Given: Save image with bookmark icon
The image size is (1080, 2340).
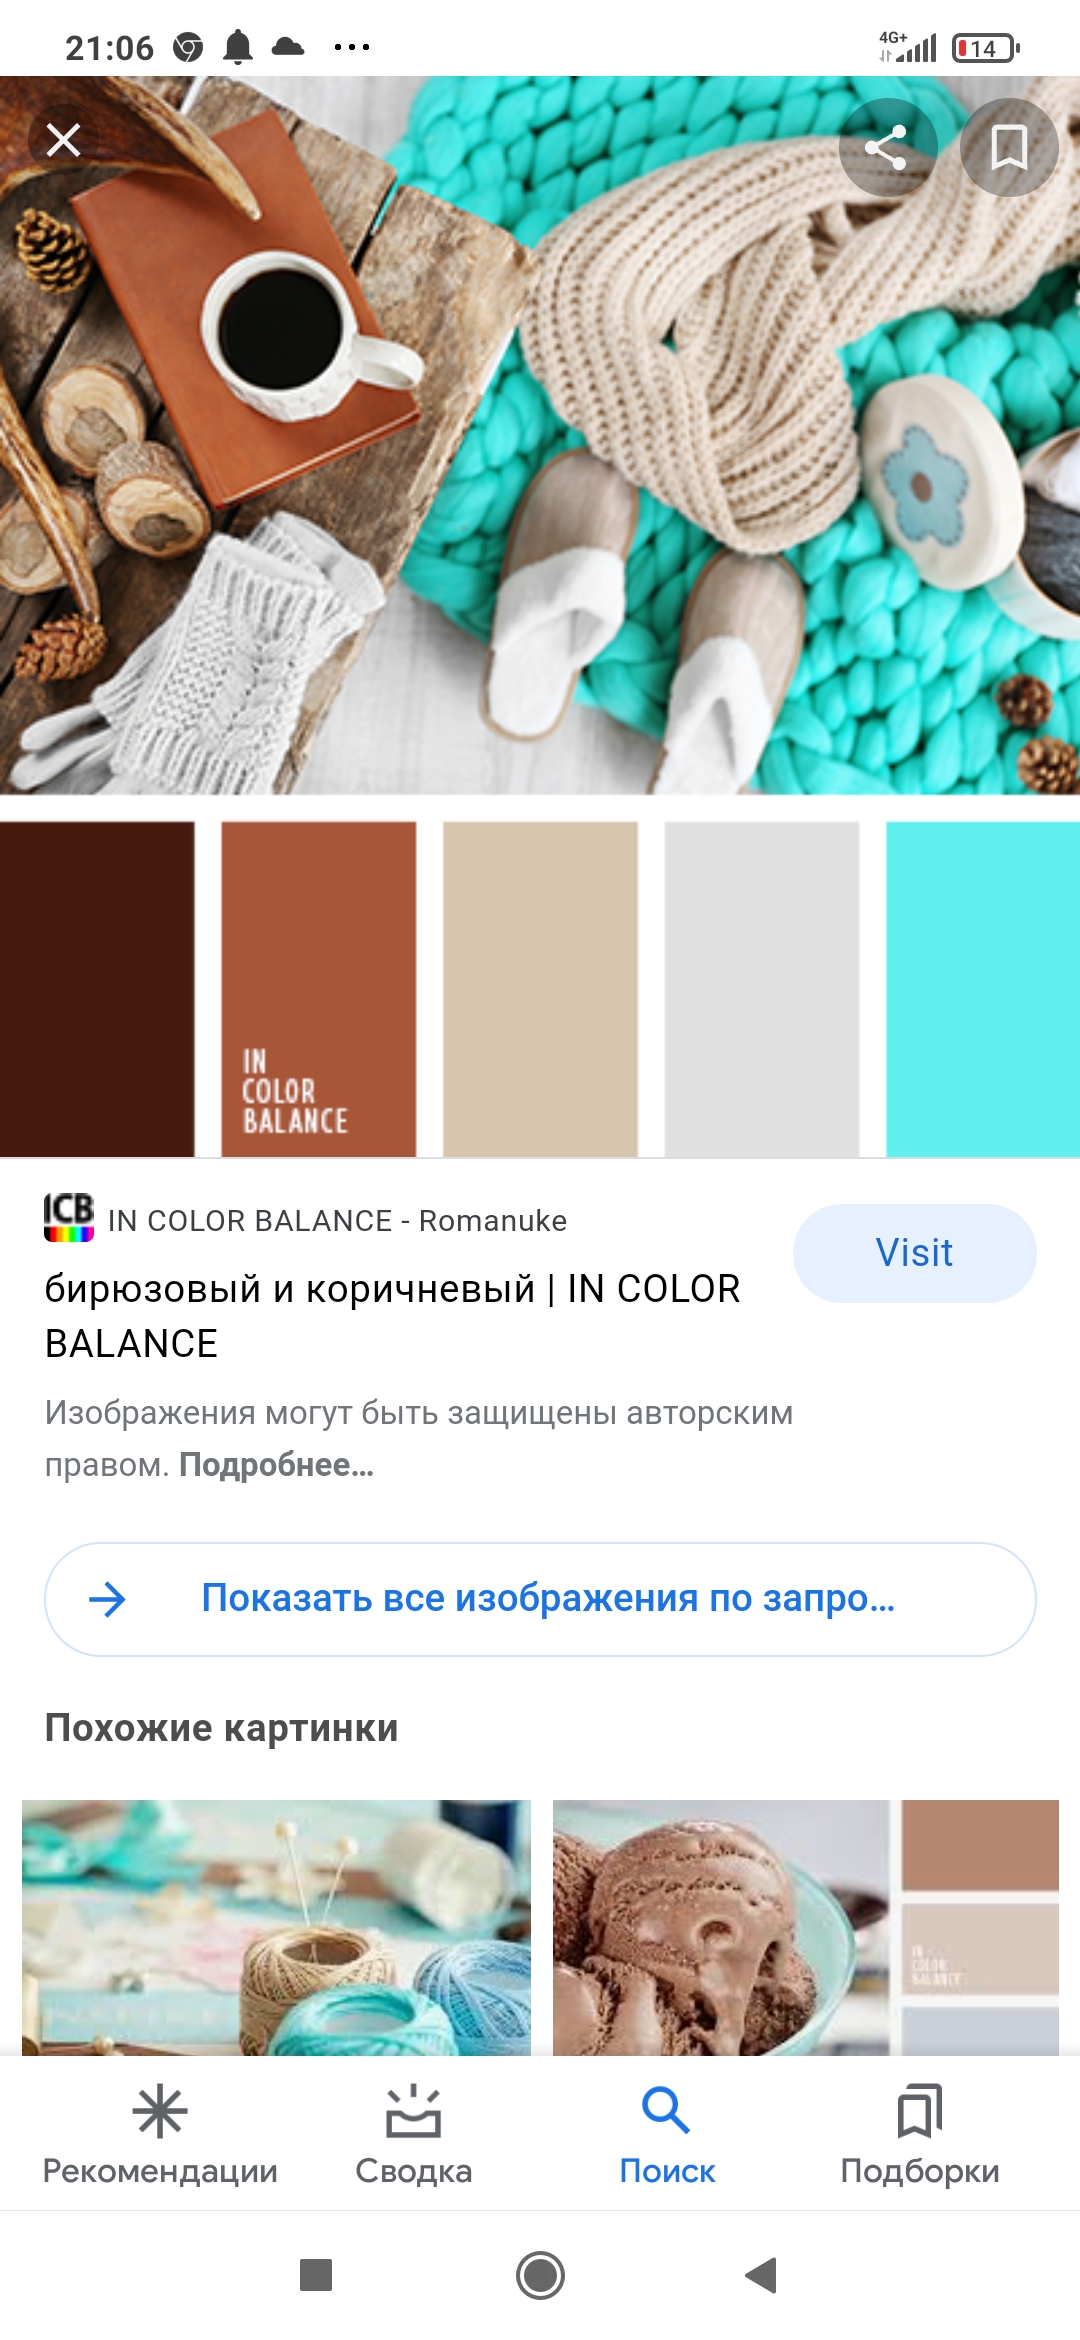Looking at the screenshot, I should coord(1008,147).
